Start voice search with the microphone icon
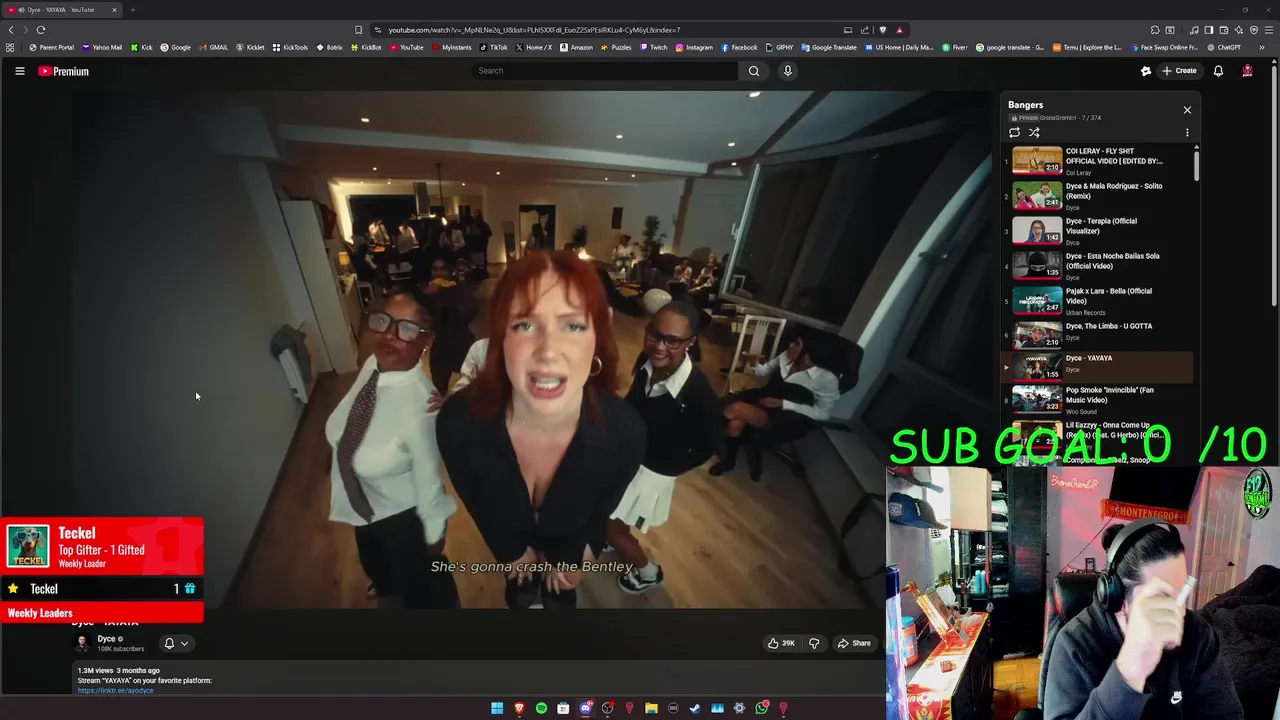 788,71
